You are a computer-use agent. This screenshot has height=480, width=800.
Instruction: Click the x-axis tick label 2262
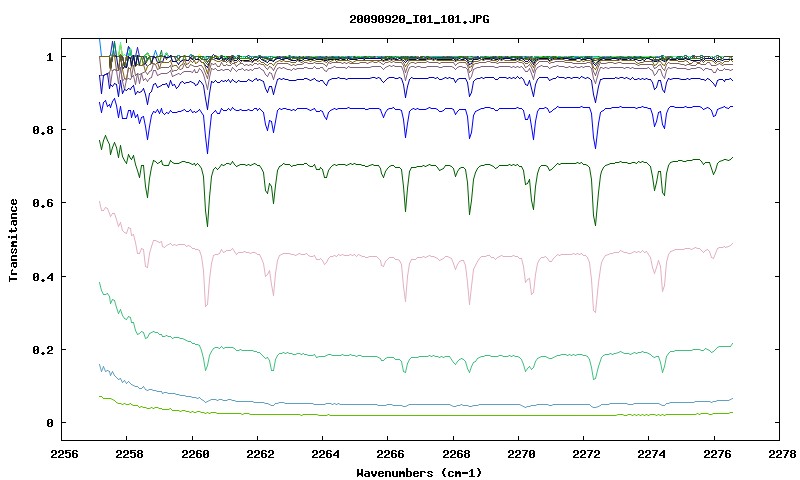click(x=260, y=454)
